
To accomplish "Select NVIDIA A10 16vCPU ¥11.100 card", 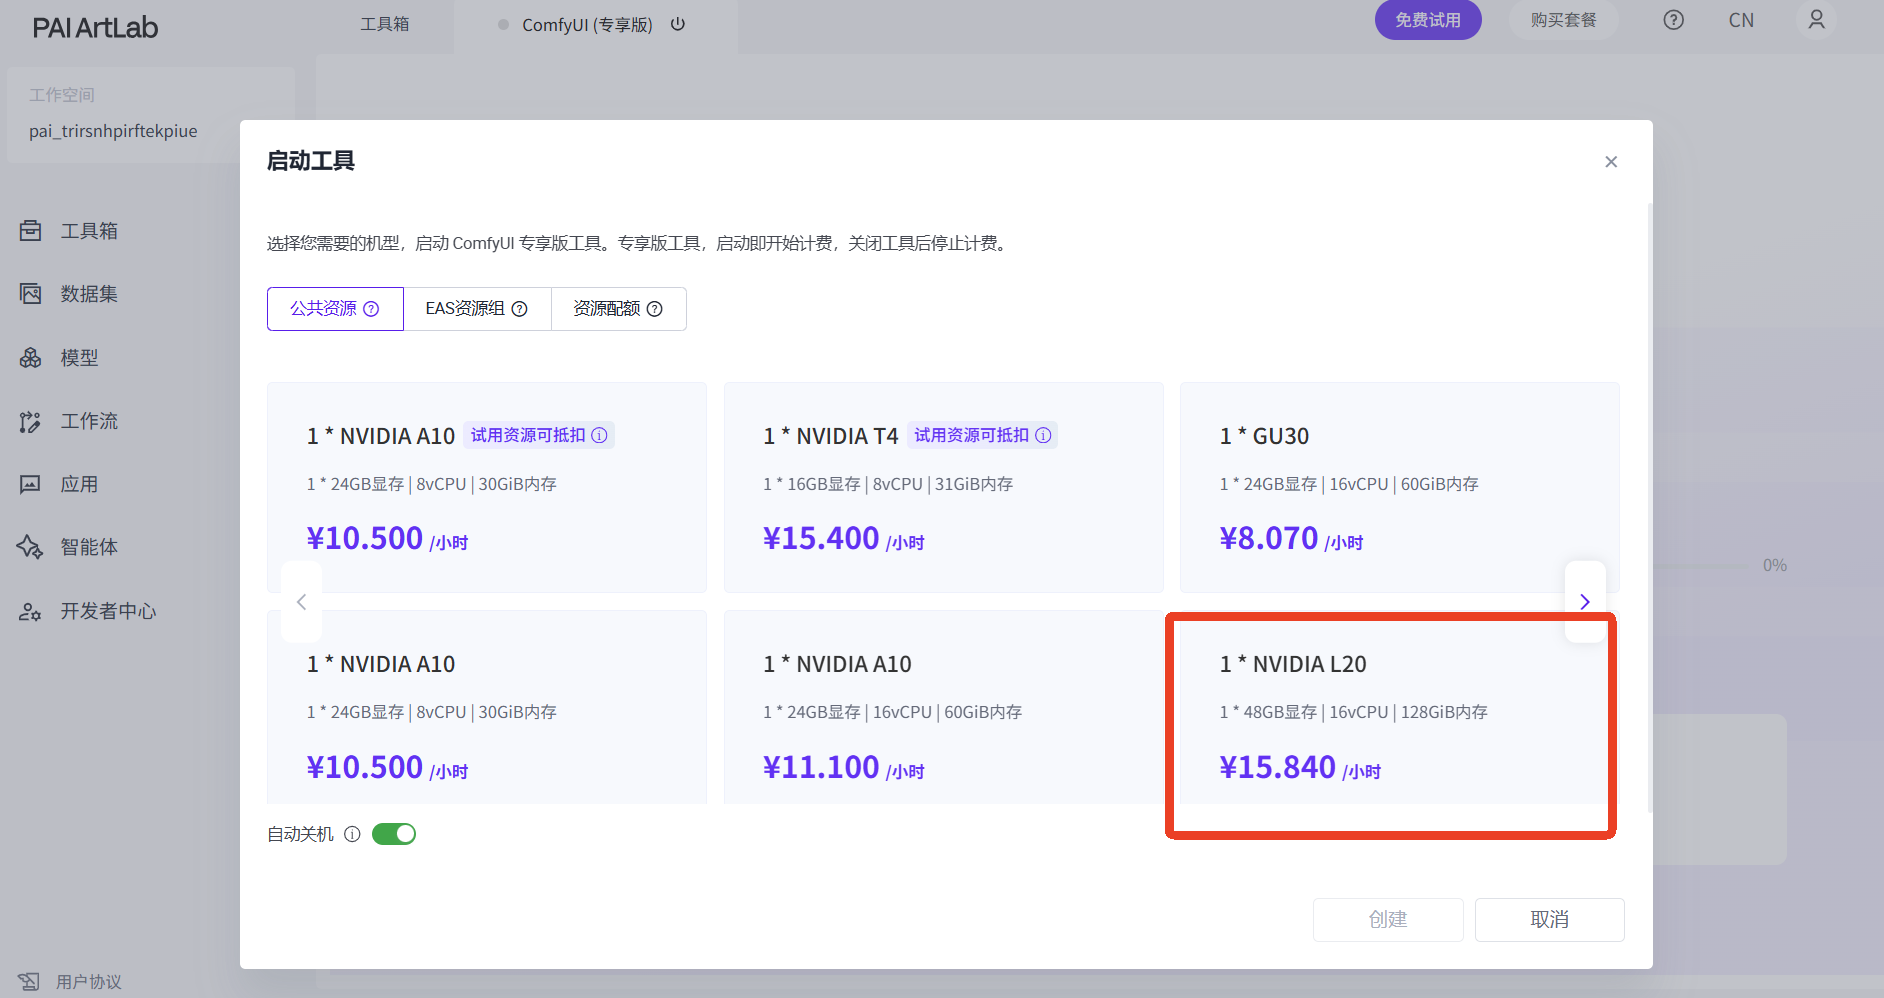I will (x=944, y=707).
